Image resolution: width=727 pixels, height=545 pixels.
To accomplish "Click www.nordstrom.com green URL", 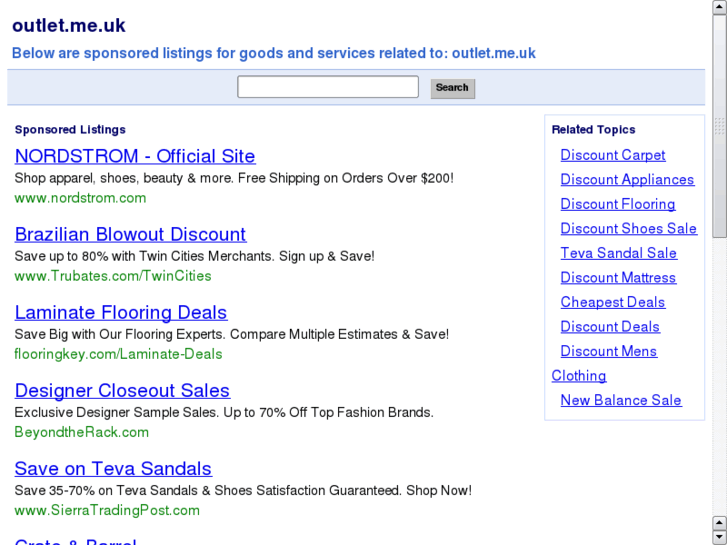I will click(x=80, y=198).
